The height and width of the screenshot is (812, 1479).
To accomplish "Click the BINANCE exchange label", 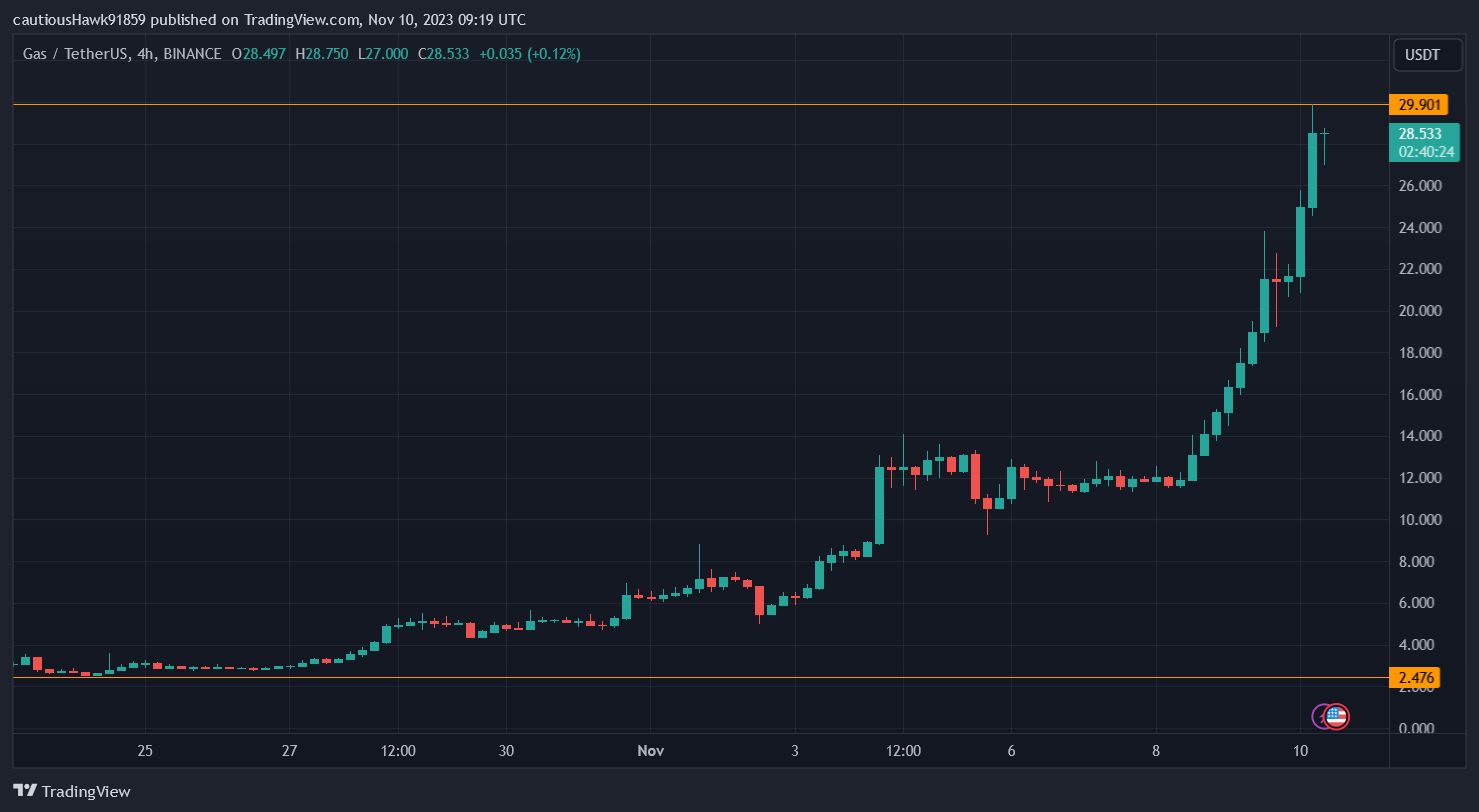I will (190, 54).
